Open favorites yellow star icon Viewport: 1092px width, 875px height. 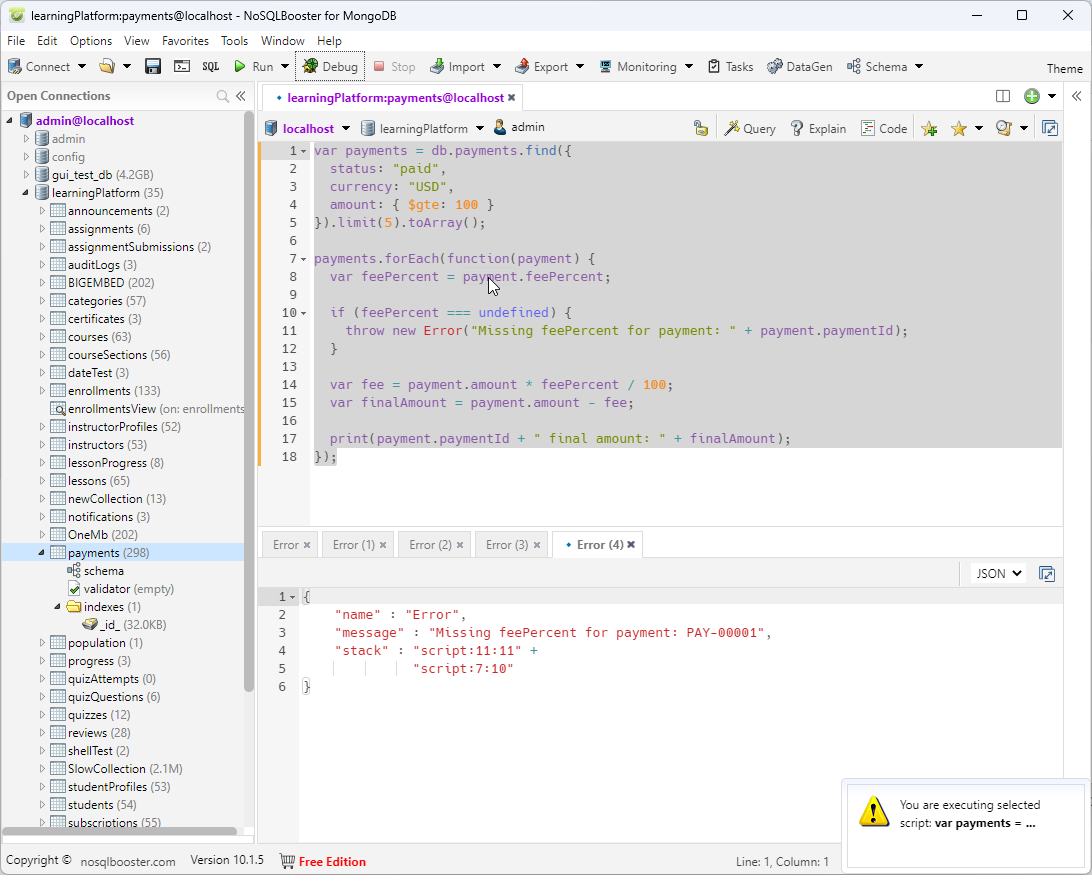coord(959,128)
